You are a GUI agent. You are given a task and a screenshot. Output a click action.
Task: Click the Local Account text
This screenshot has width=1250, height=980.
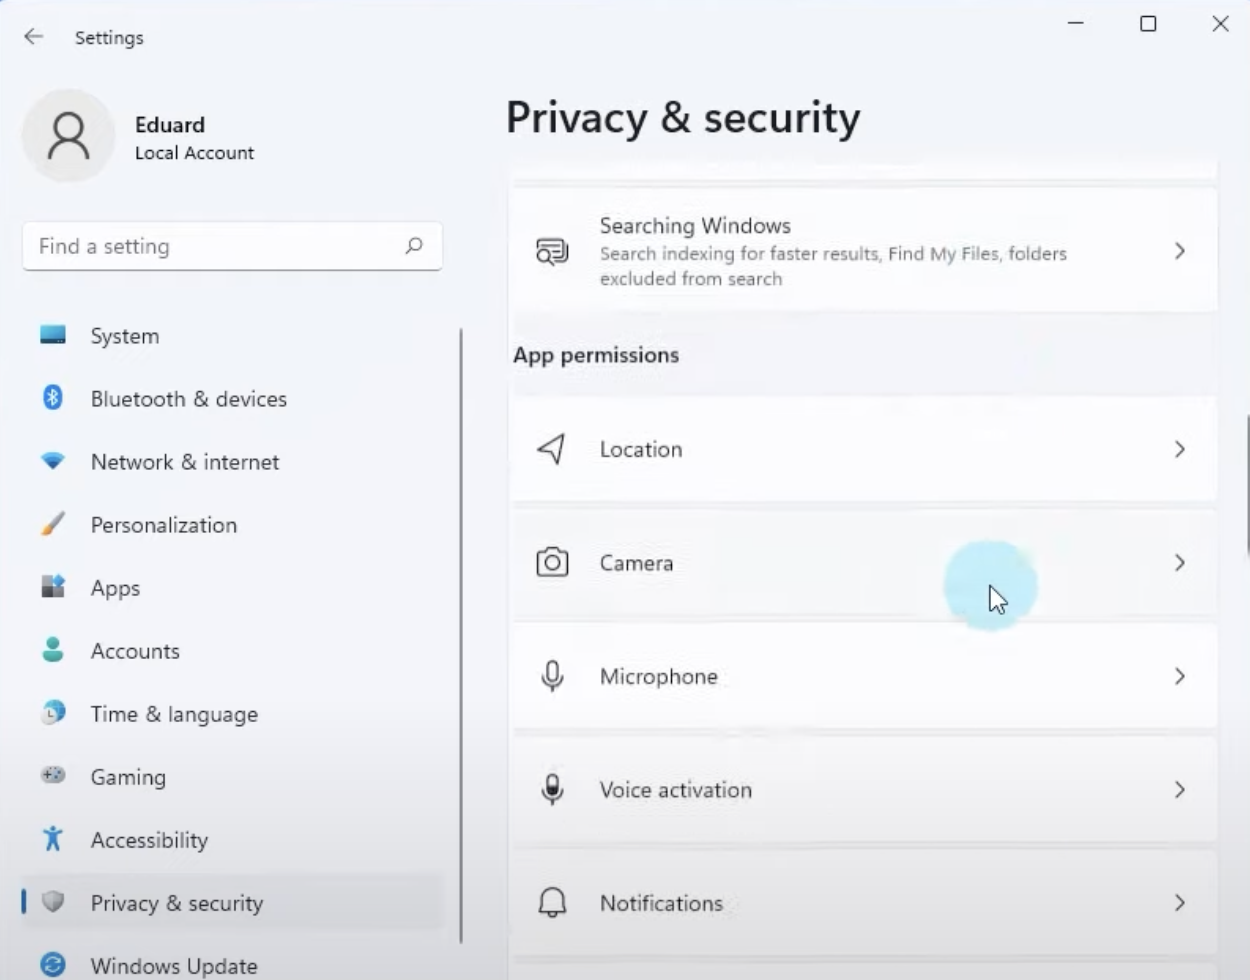(194, 153)
